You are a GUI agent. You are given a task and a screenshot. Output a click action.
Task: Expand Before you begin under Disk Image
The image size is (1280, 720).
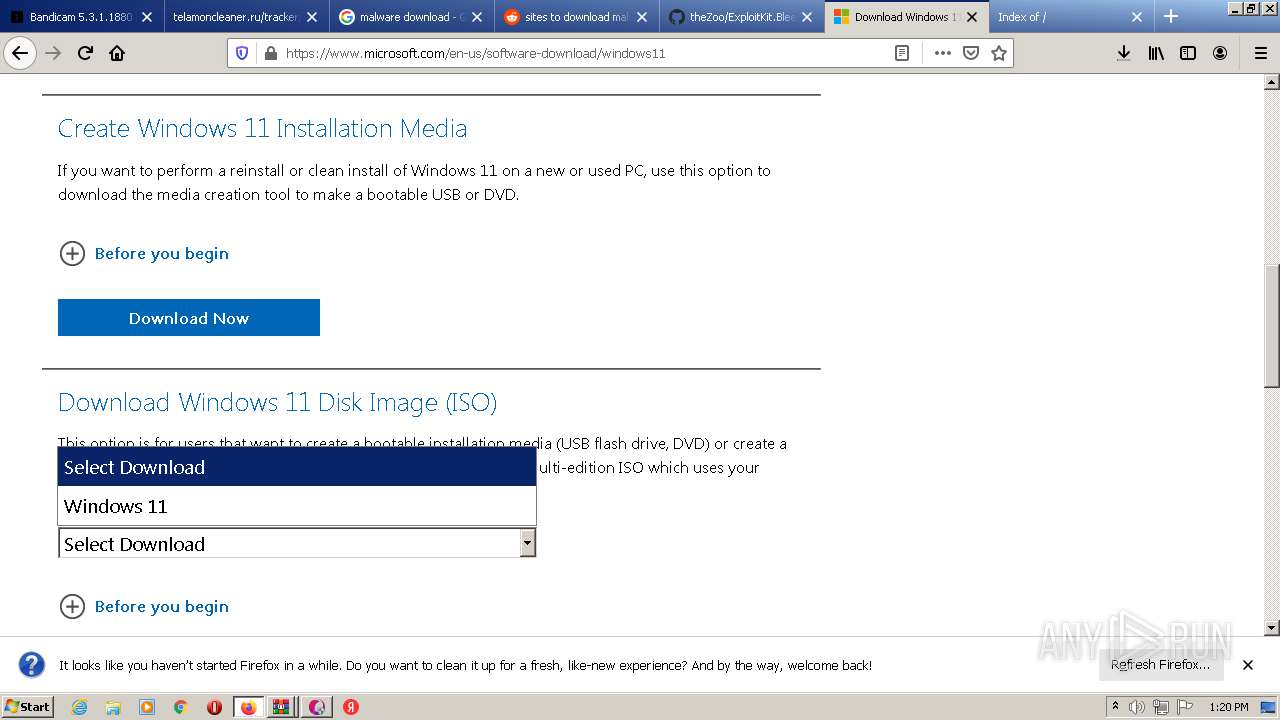click(x=144, y=606)
